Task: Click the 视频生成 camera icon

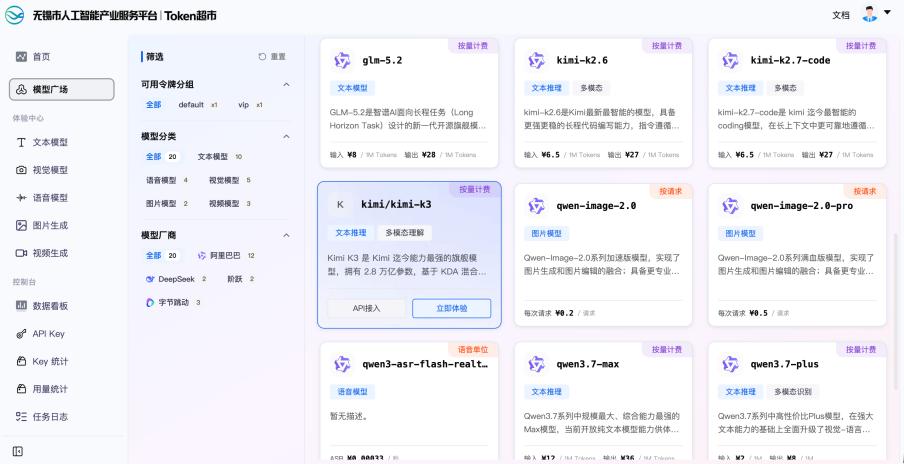Action: coord(21,253)
